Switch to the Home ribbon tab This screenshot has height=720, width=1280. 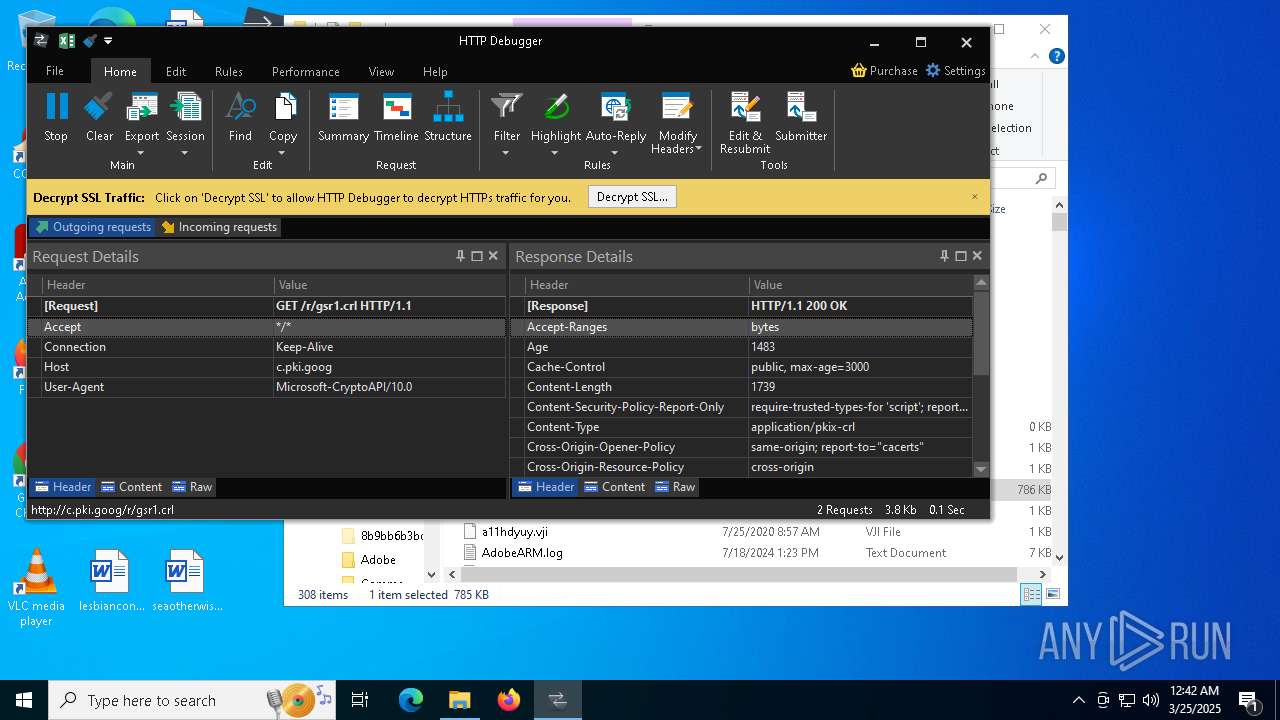pyautogui.click(x=120, y=71)
